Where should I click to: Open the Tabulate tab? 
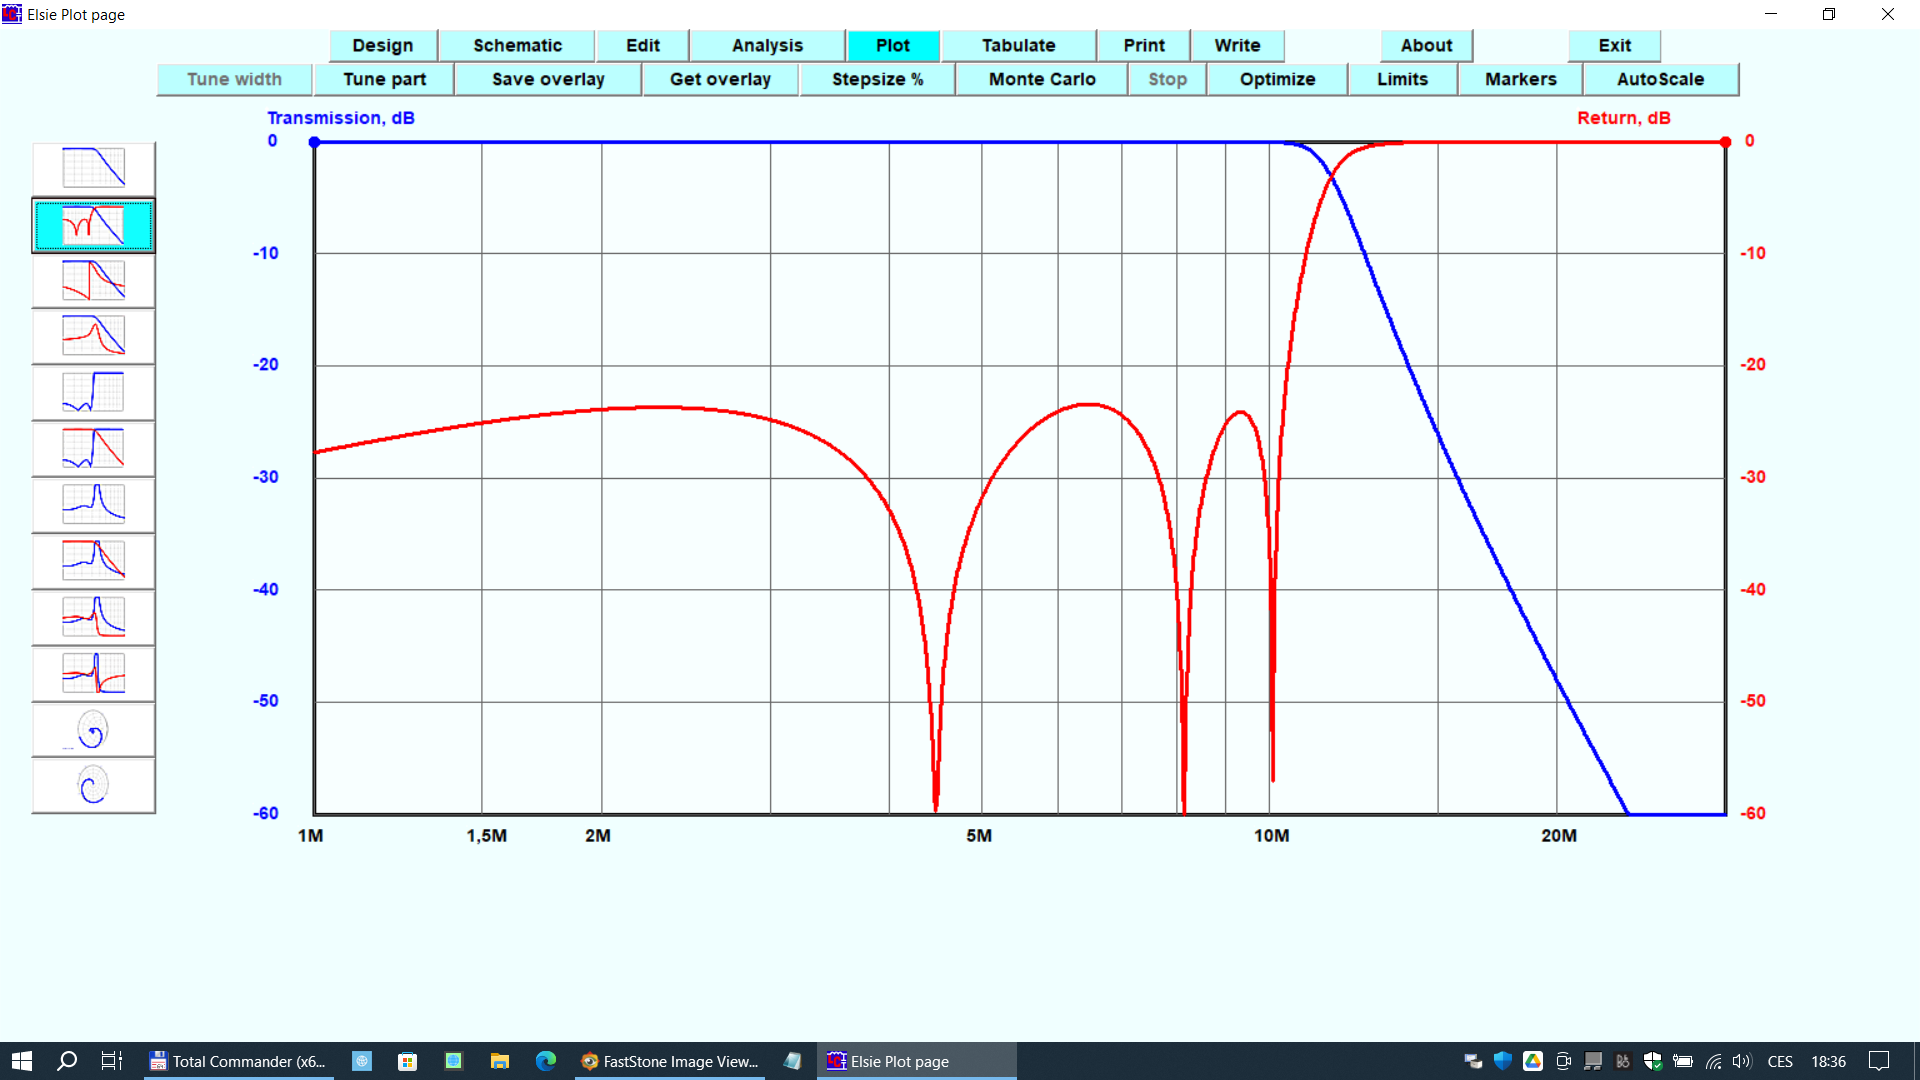1018,46
